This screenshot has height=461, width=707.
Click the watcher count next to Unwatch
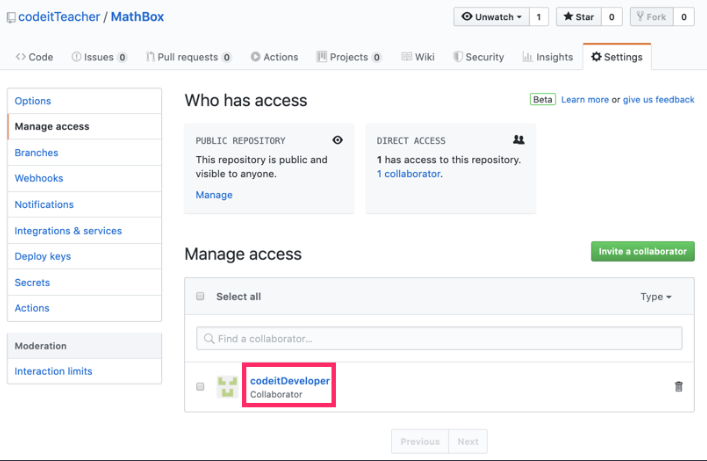[x=539, y=17]
